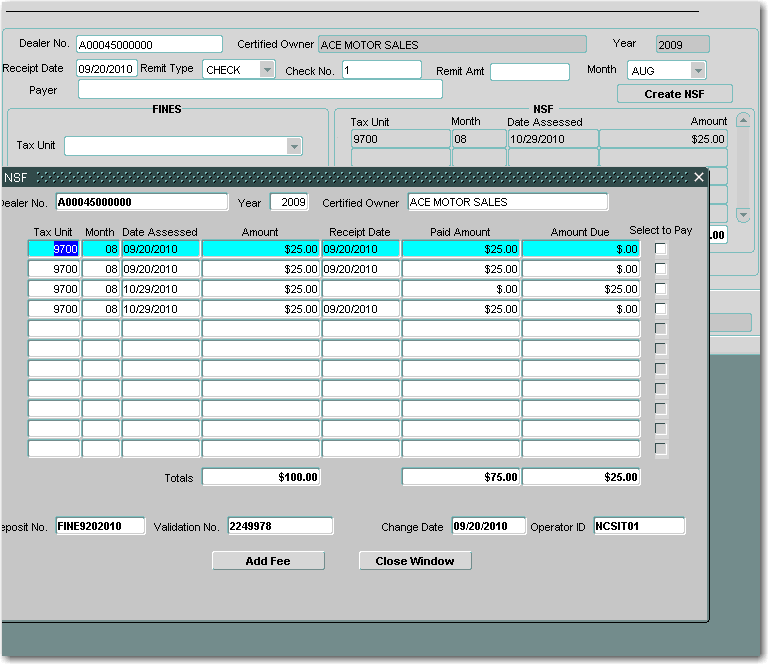Close the NSF popup window via X

coord(699,177)
